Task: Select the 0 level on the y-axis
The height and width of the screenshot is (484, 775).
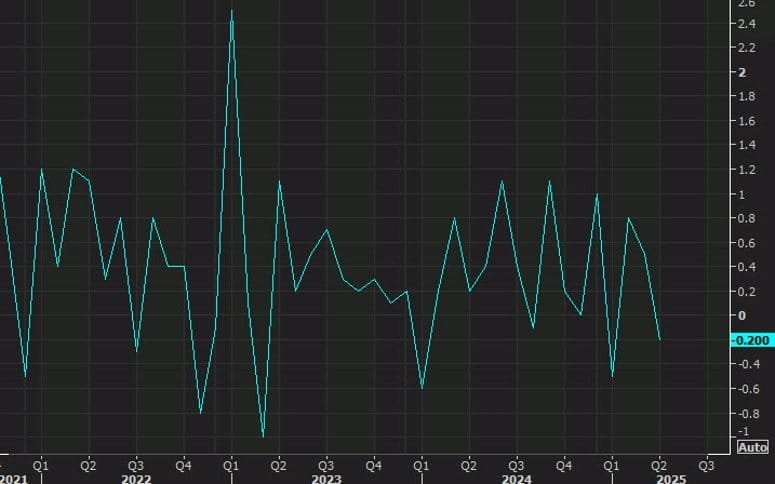Action: click(741, 316)
